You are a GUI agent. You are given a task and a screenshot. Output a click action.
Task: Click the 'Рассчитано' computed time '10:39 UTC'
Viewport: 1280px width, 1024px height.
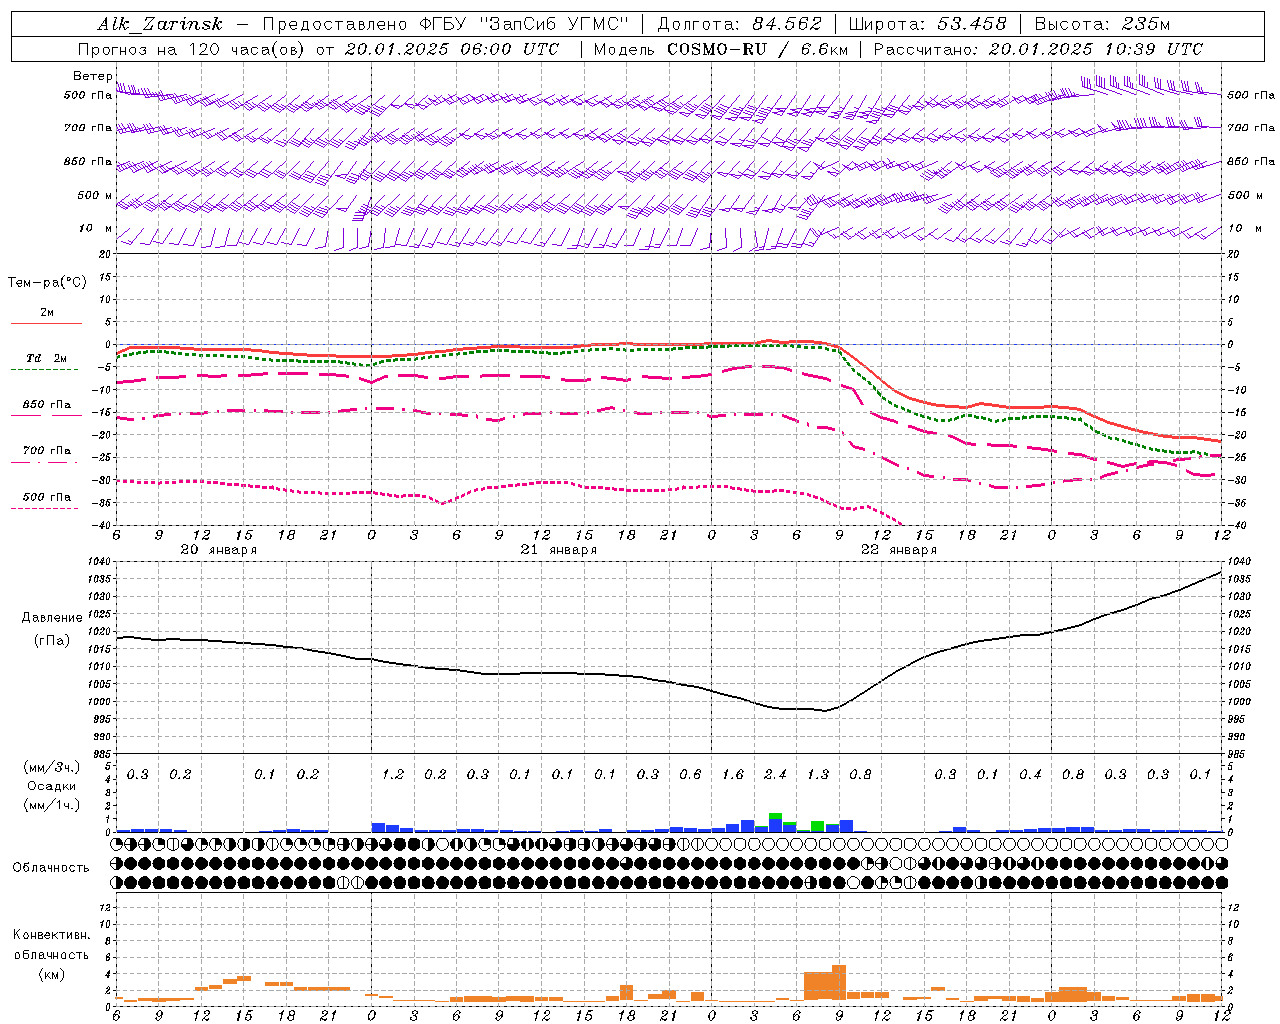click(x=1155, y=49)
